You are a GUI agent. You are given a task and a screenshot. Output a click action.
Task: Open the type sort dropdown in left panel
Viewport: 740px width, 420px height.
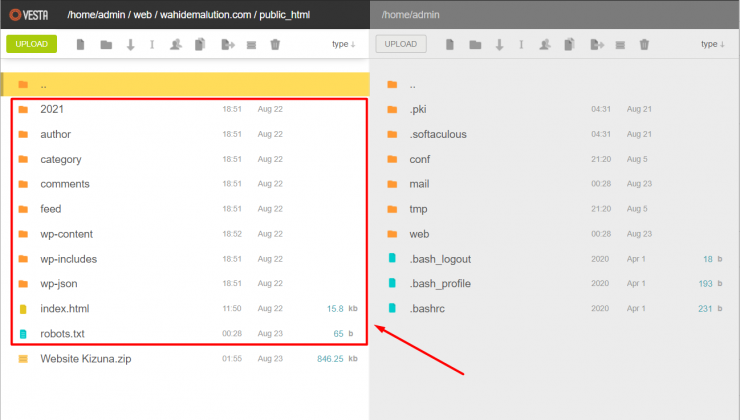pyautogui.click(x=344, y=44)
